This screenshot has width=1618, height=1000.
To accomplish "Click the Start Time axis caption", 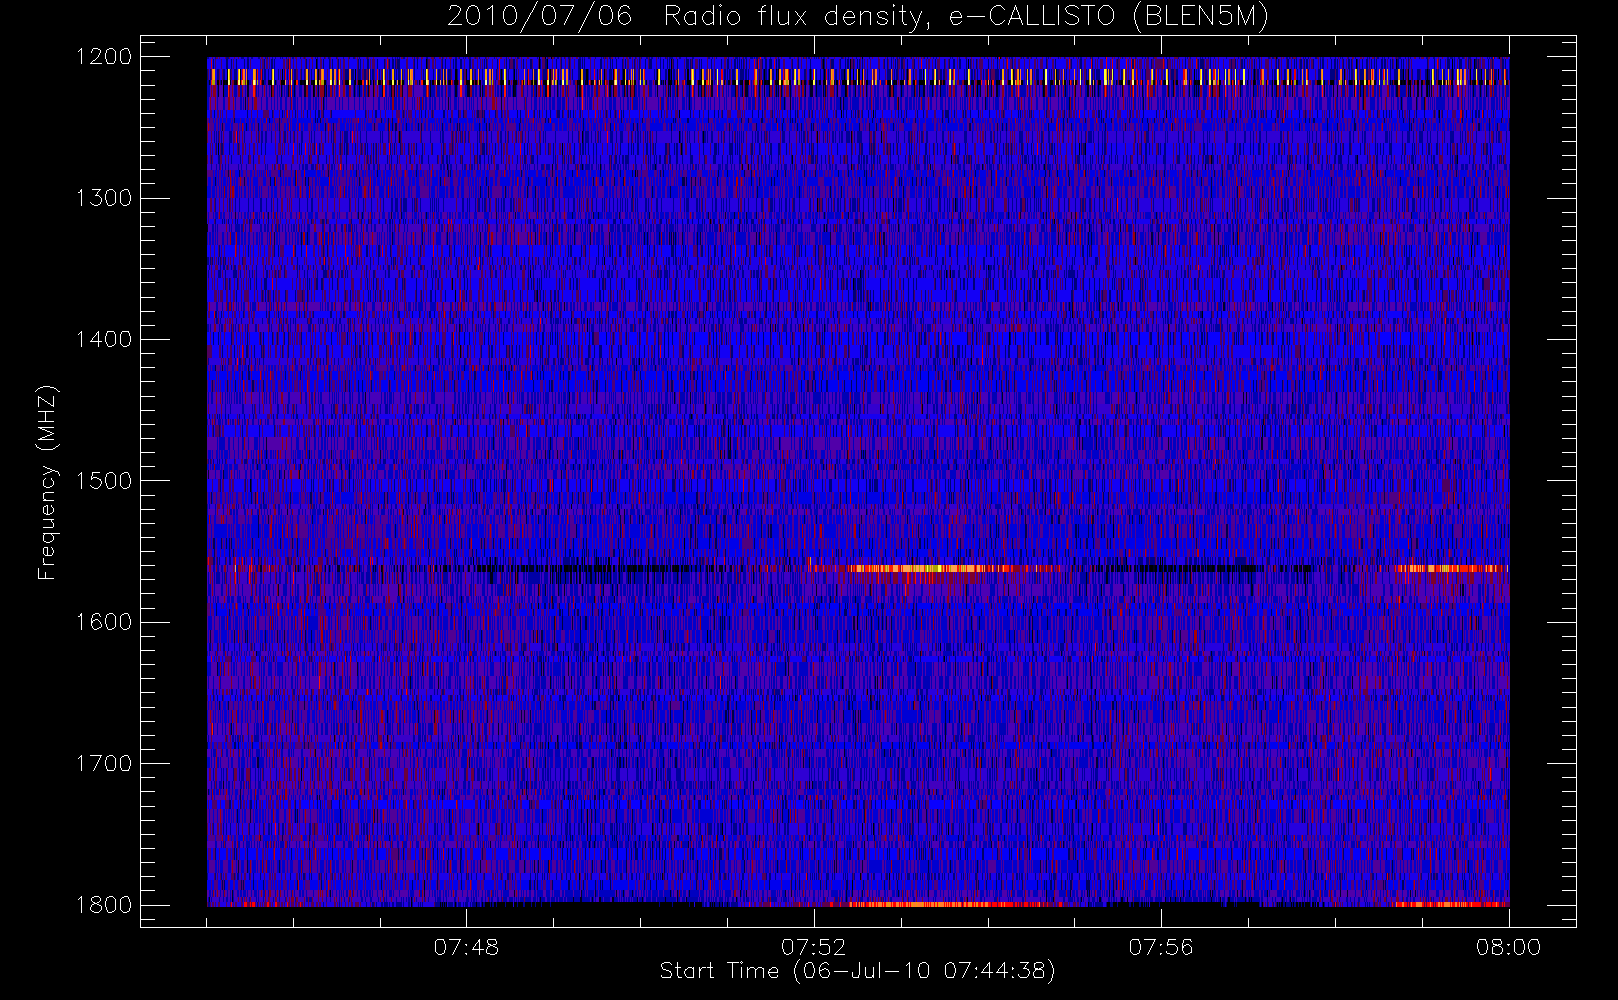I will pos(858,971).
